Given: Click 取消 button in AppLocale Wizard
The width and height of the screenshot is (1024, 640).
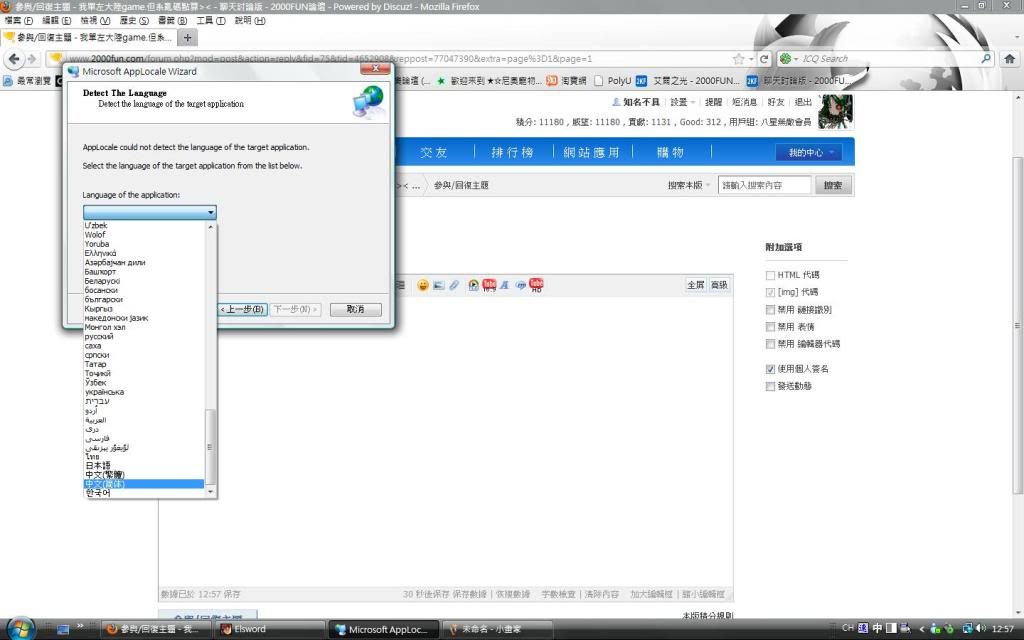Looking at the screenshot, I should pos(355,310).
